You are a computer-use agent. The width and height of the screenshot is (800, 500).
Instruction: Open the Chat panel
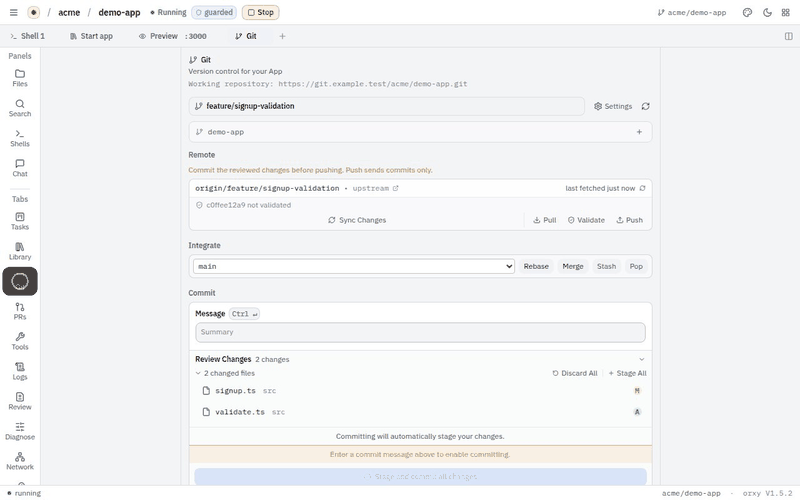point(20,168)
